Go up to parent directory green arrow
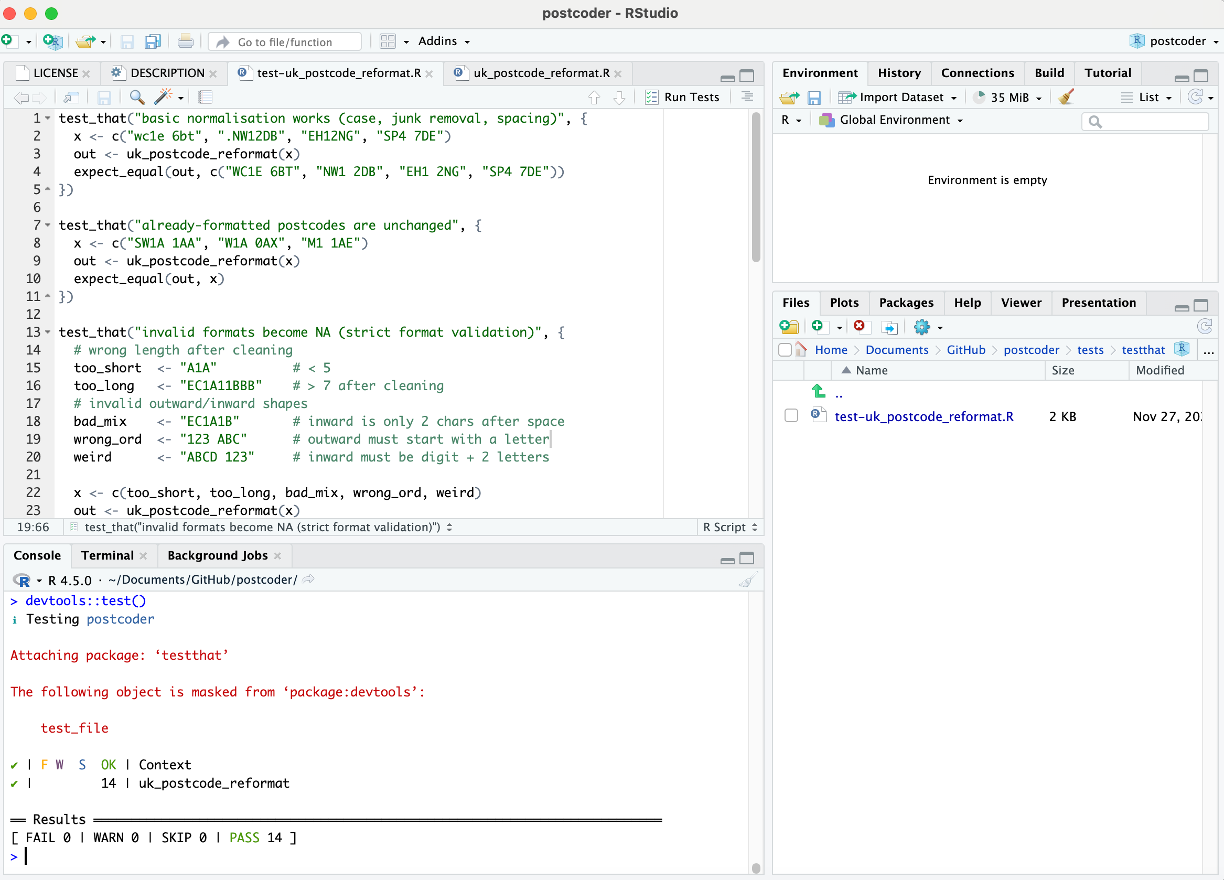This screenshot has width=1224, height=880. click(x=818, y=392)
